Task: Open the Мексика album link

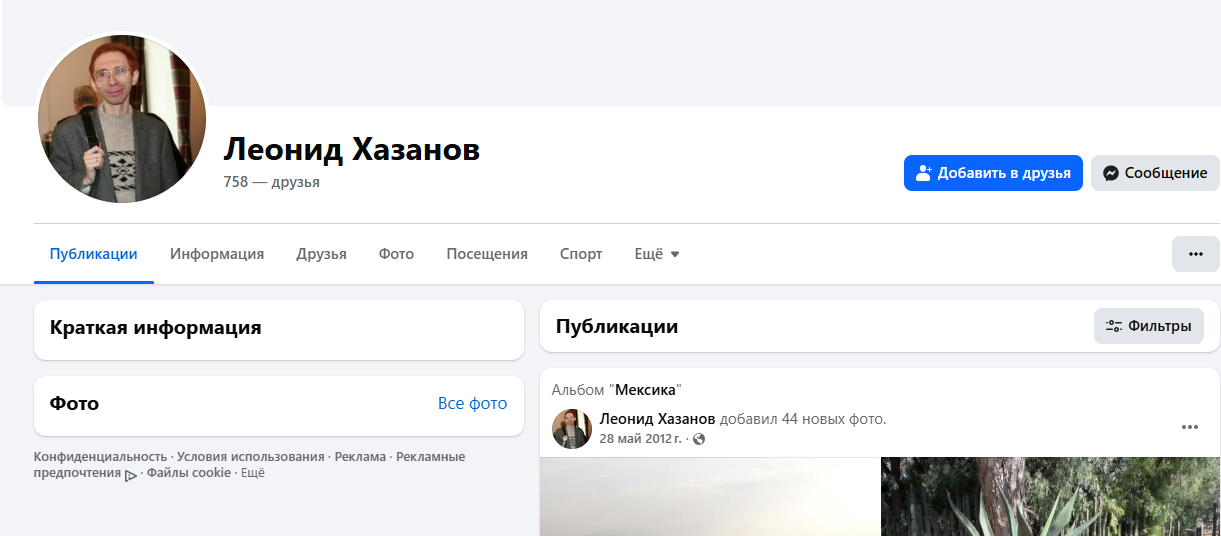Action: (645, 390)
